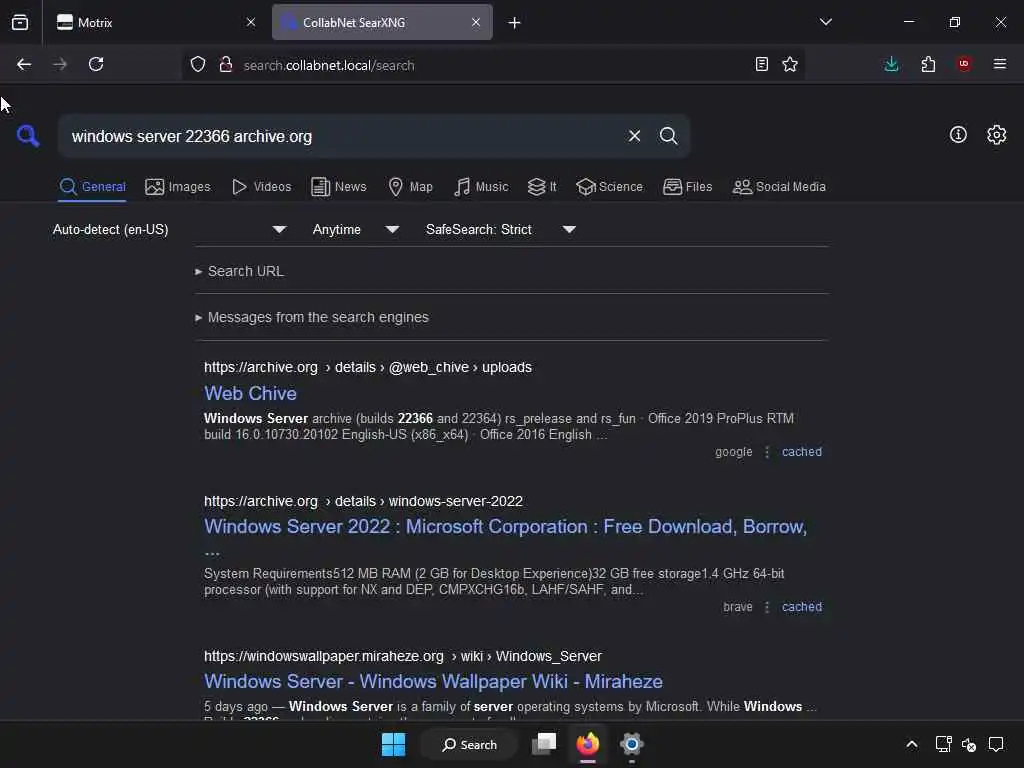
Task: Open the display/network icon in system tray
Action: pos(943,744)
